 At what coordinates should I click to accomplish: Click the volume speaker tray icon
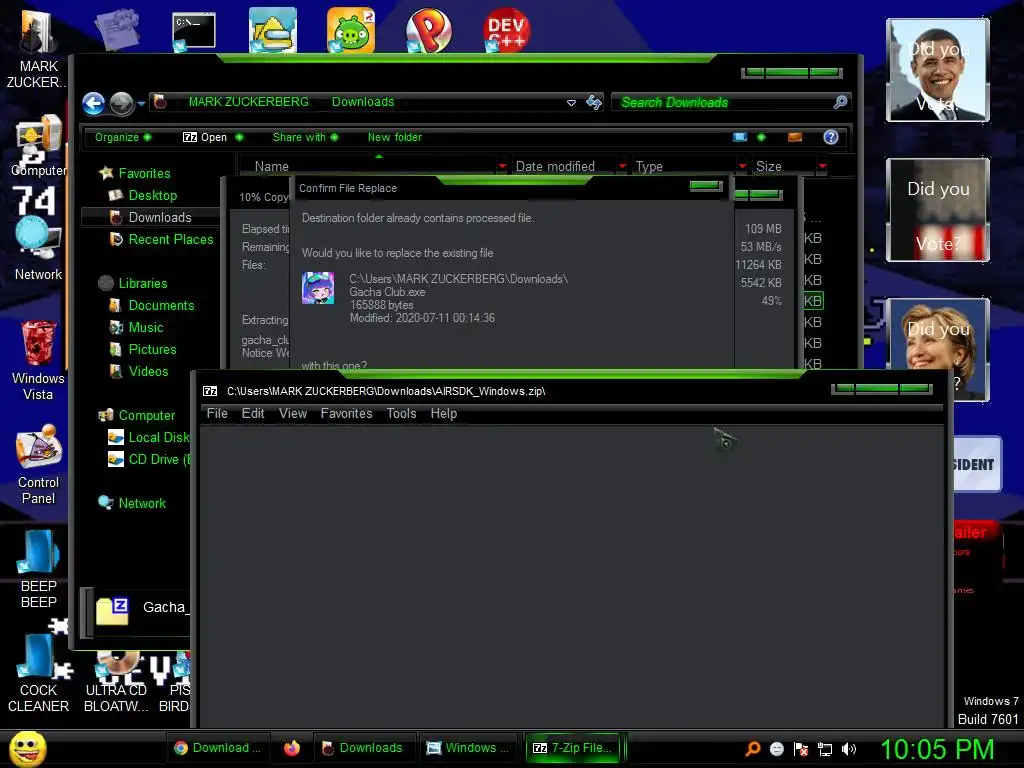848,749
